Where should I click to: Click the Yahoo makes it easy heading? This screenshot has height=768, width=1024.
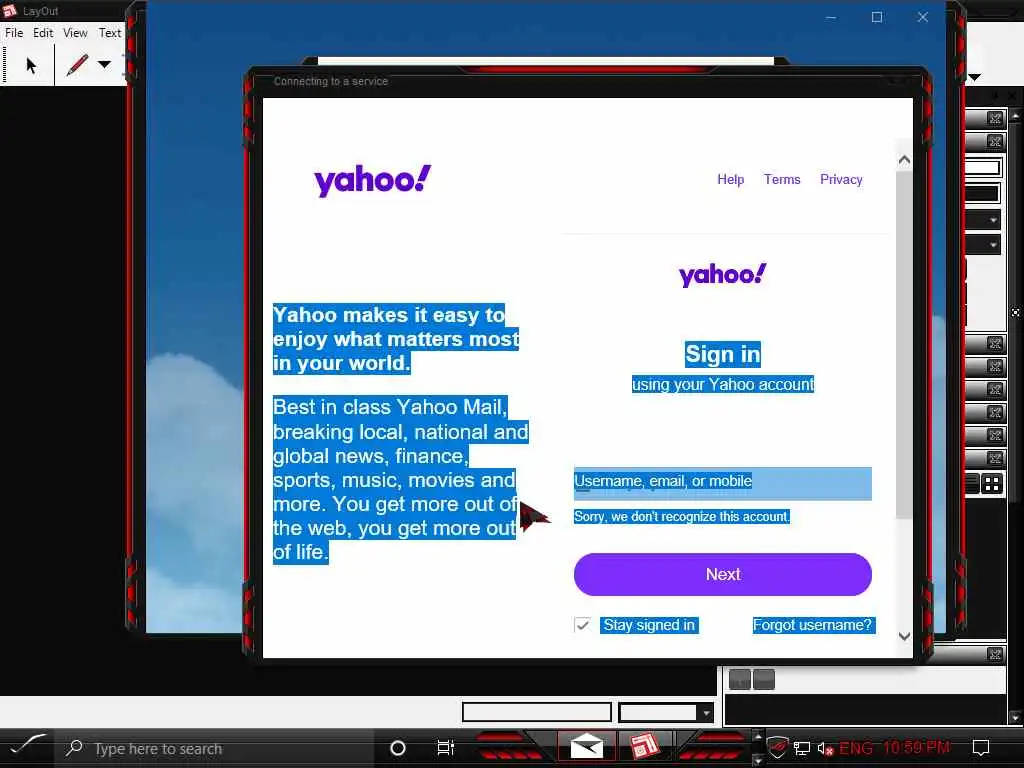(x=396, y=339)
